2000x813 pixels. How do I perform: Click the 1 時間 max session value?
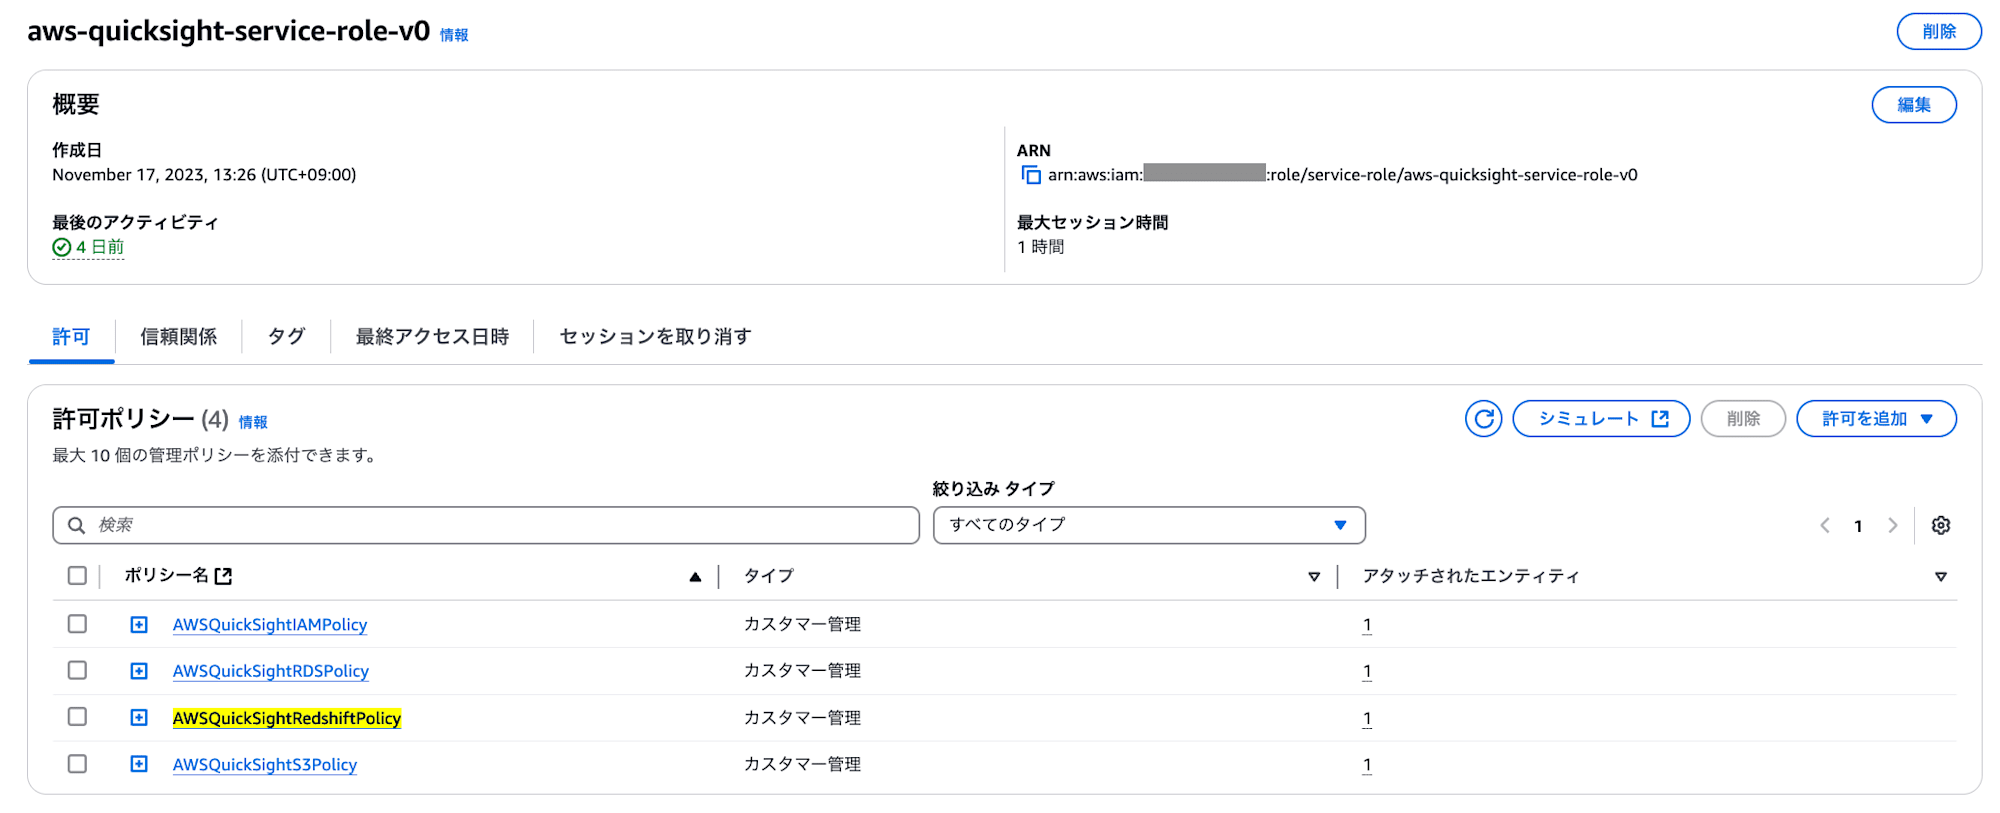[x=1041, y=247]
